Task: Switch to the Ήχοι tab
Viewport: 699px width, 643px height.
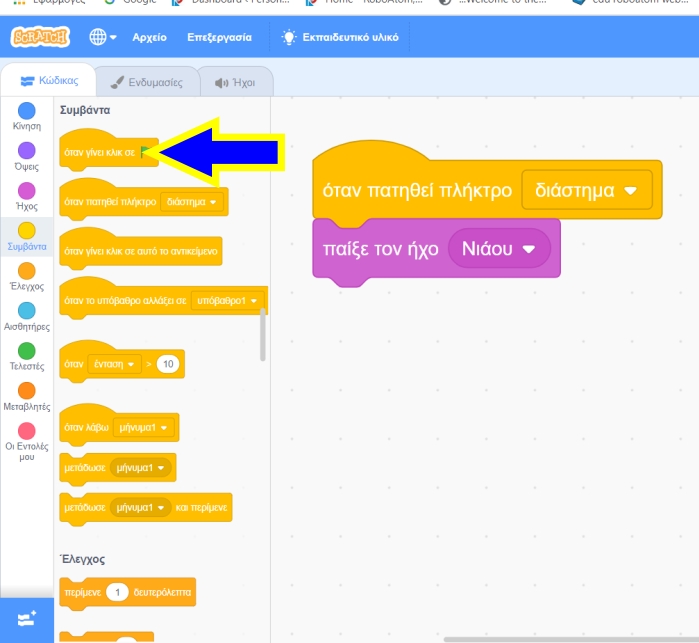Action: [x=236, y=82]
